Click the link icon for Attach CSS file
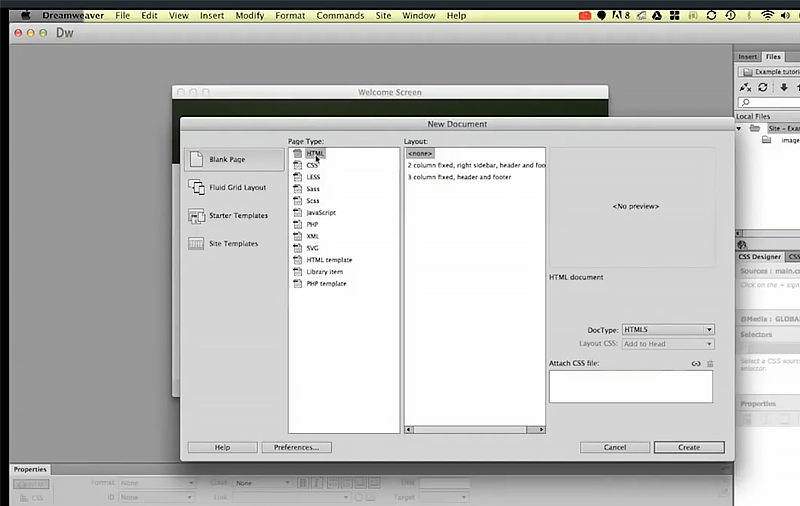 coord(696,364)
